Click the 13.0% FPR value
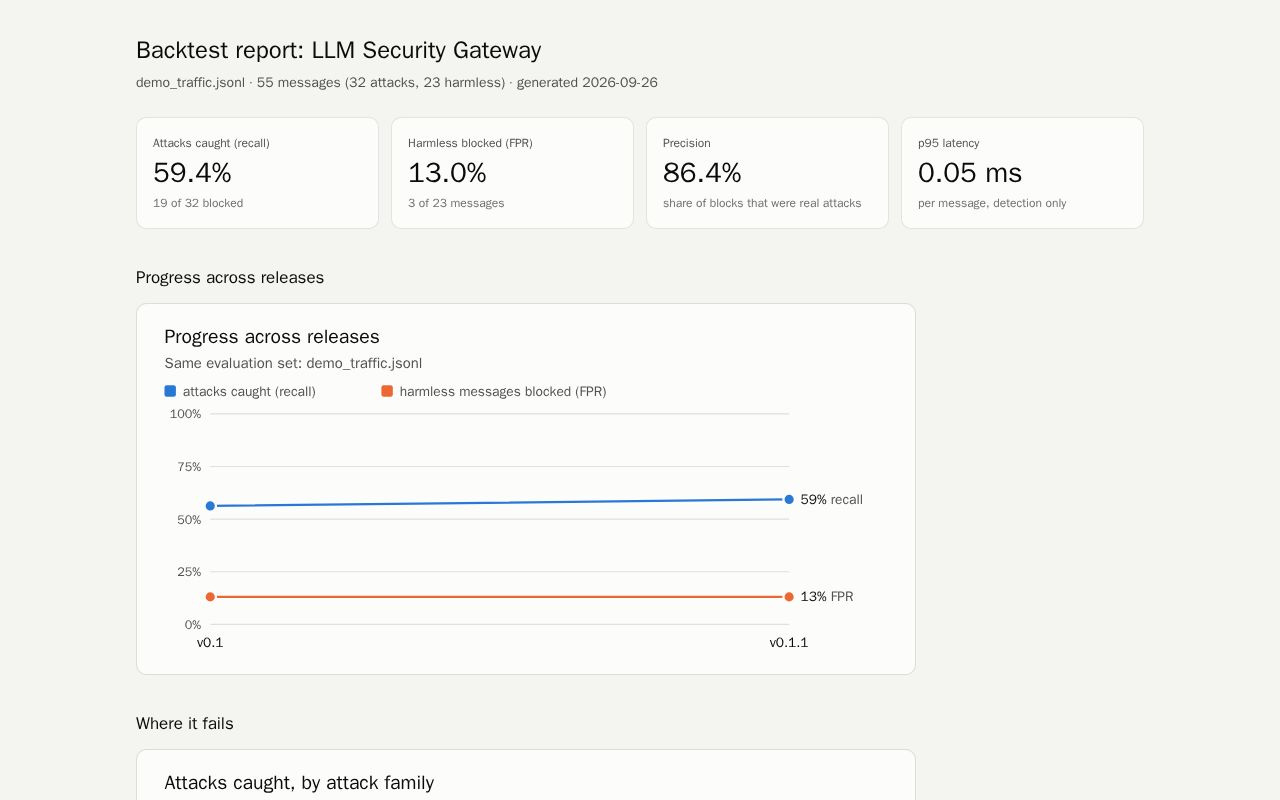The image size is (1280, 800). pyautogui.click(x=447, y=173)
